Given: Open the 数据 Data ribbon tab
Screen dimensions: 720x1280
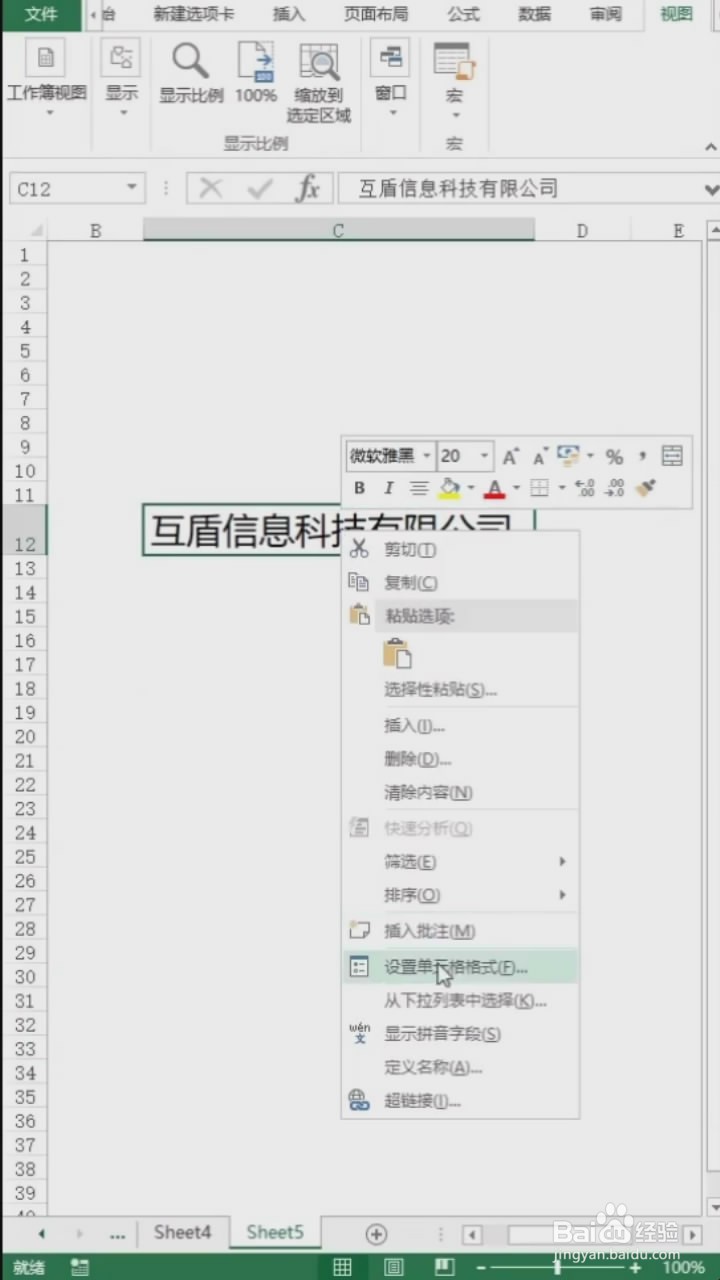Looking at the screenshot, I should (535, 14).
